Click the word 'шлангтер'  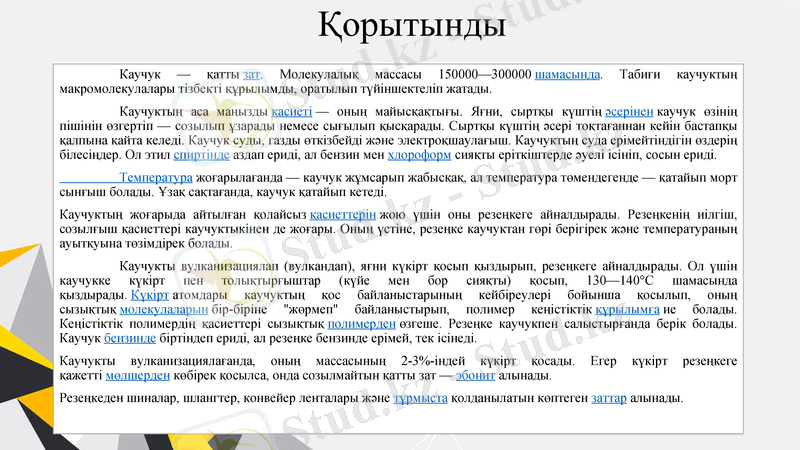pyautogui.click(x=209, y=398)
